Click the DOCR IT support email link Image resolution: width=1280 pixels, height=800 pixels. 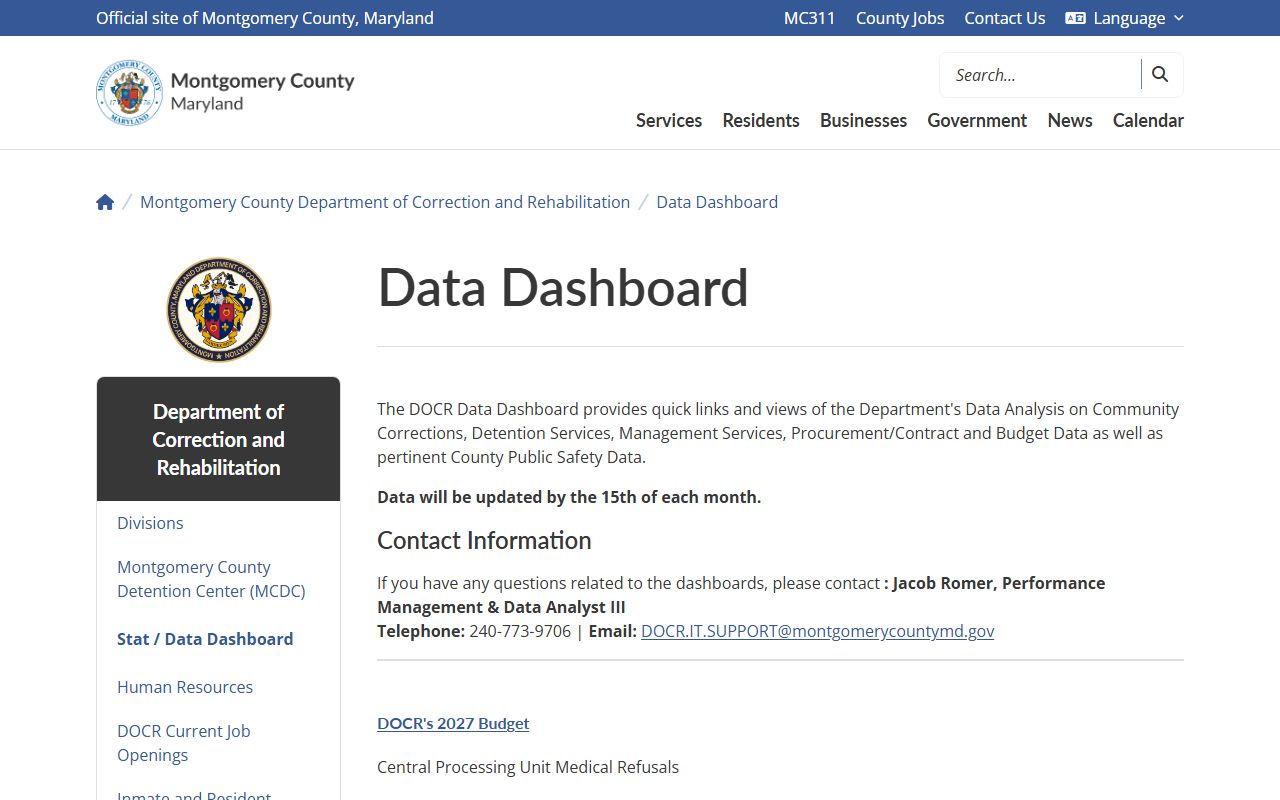tap(818, 631)
